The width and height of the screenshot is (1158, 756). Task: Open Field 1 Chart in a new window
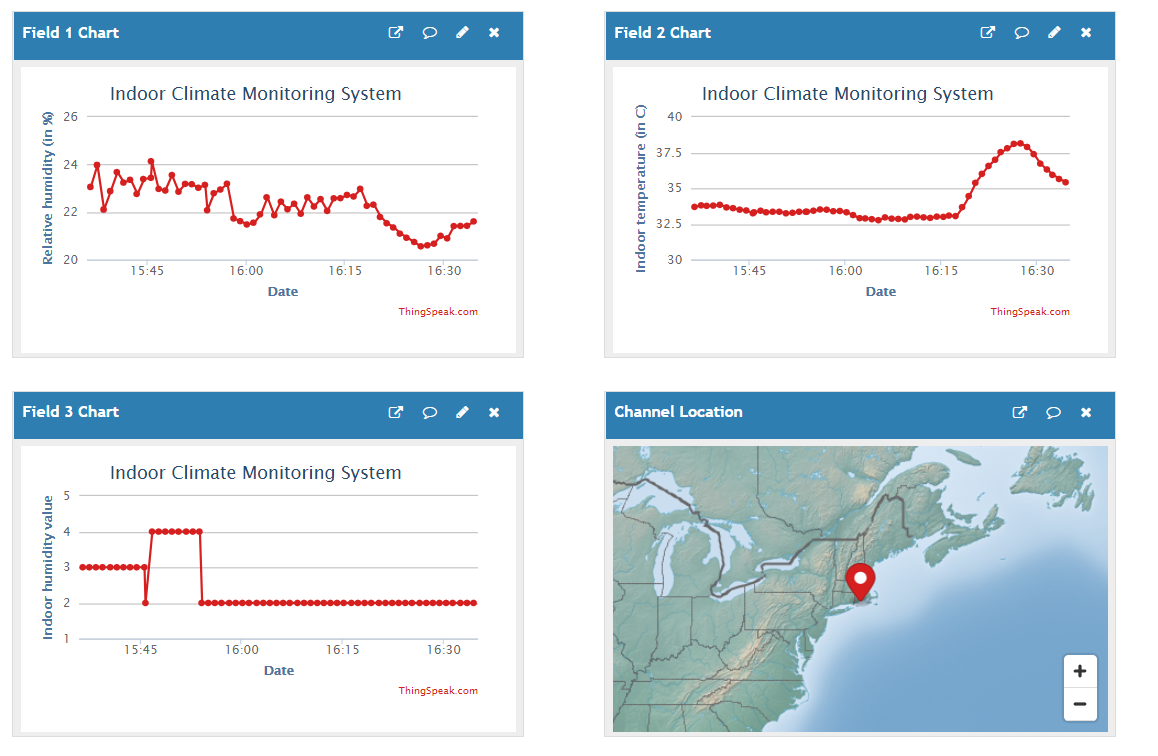(395, 32)
